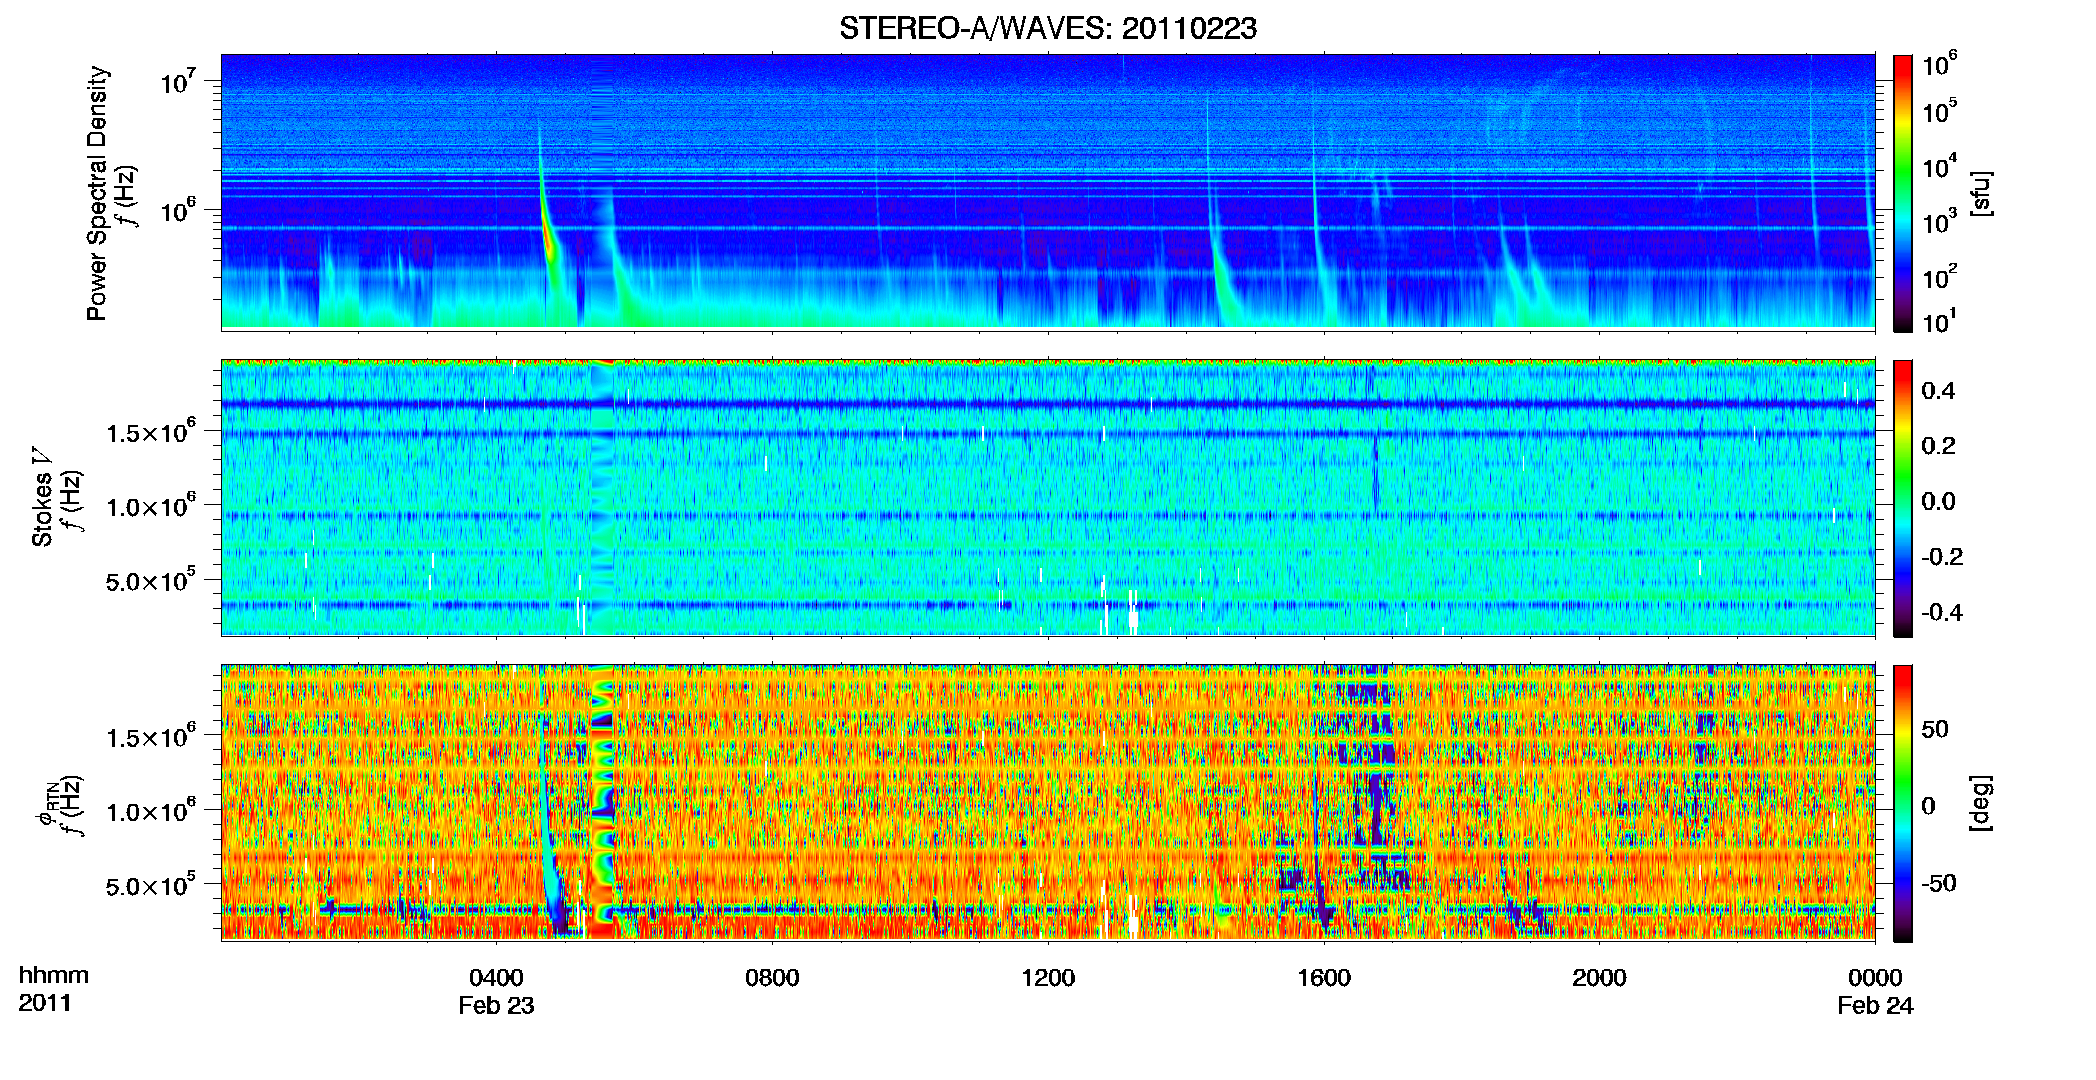Click the Feb 23 date label
Image resolution: width=2096 pixels, height=1080 pixels.
(x=496, y=1005)
